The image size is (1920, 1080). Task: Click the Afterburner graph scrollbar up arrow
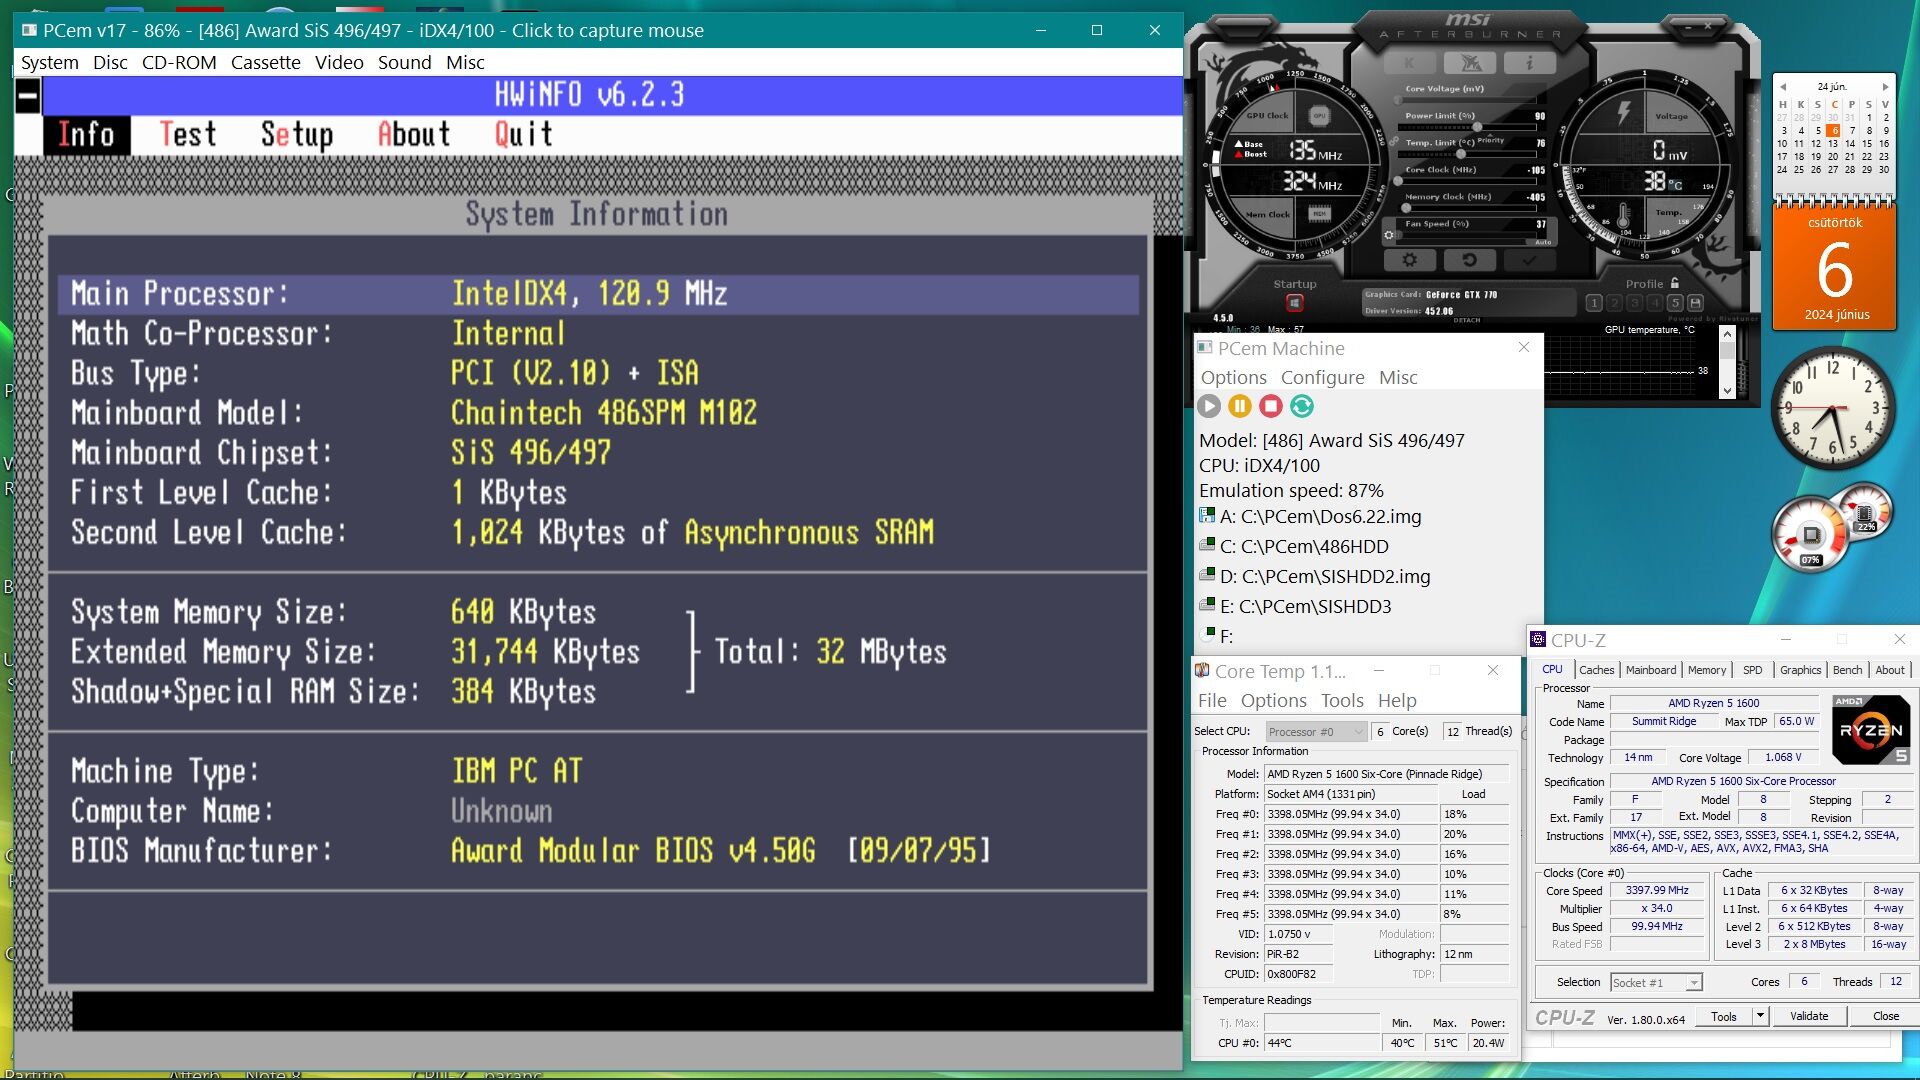[1727, 336]
